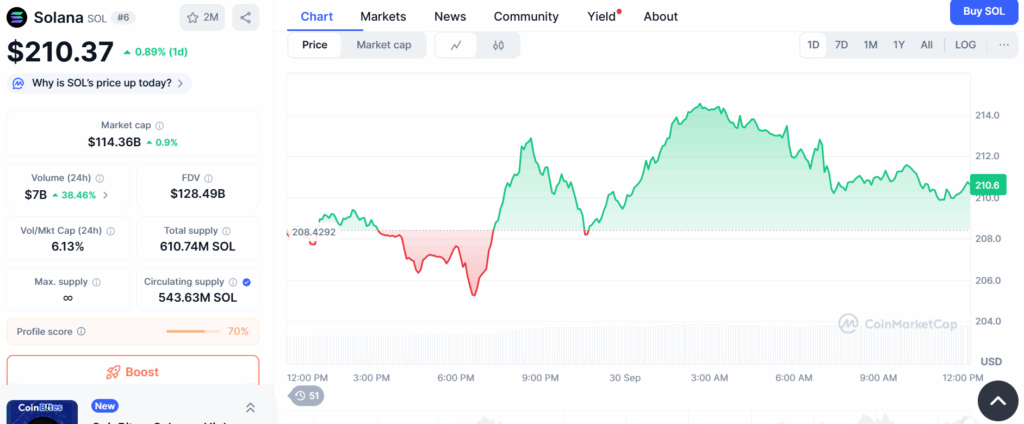Enable LOG scale on the chart
The height and width of the screenshot is (424, 1024).
pos(965,45)
